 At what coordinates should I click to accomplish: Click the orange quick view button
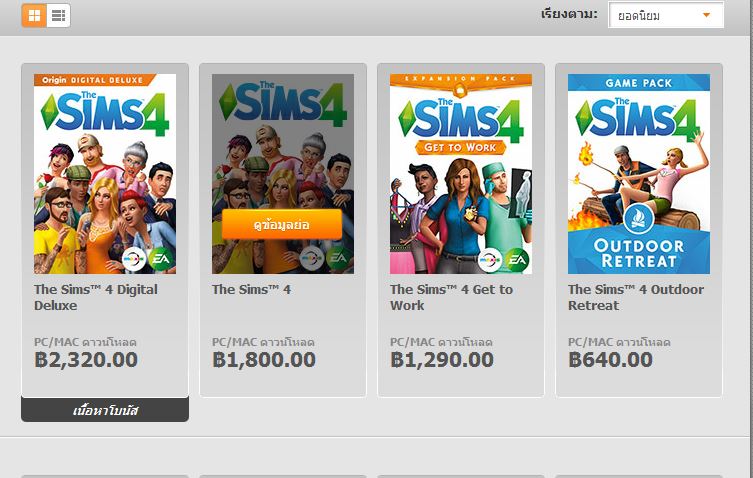[282, 224]
